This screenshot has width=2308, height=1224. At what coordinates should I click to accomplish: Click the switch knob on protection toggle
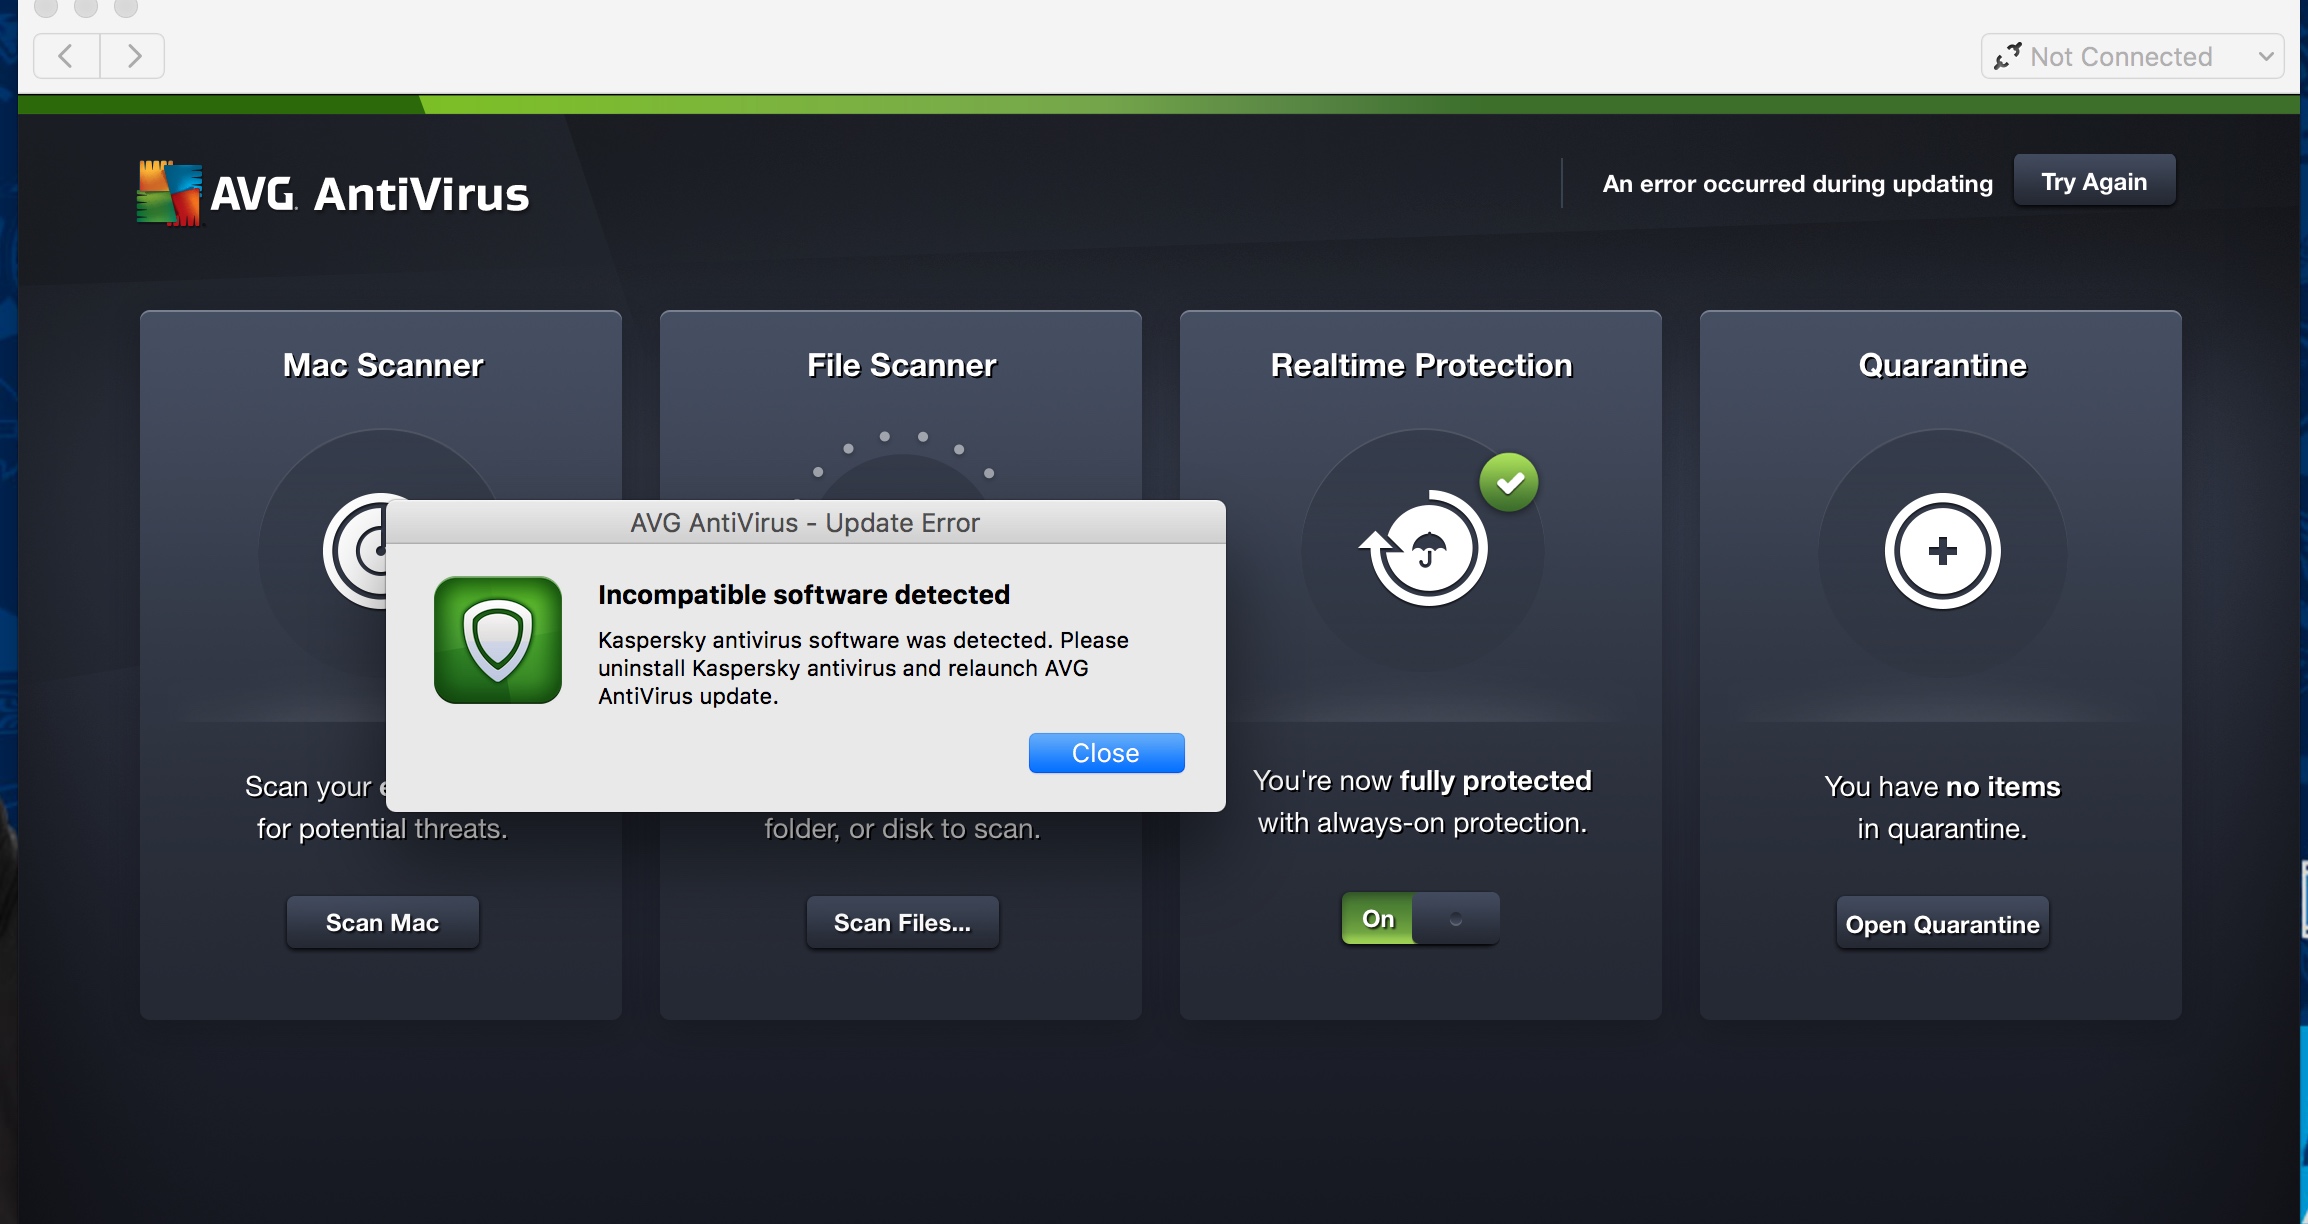pyautogui.click(x=1456, y=918)
